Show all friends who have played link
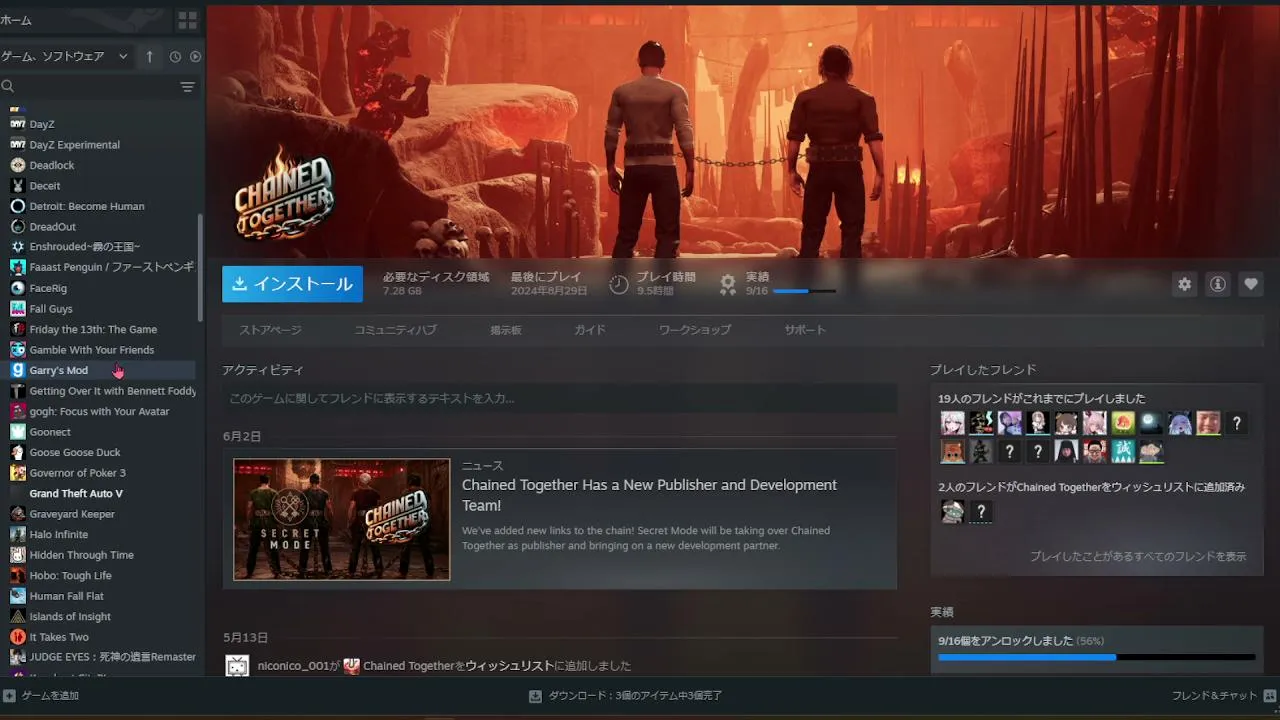 point(1138,557)
